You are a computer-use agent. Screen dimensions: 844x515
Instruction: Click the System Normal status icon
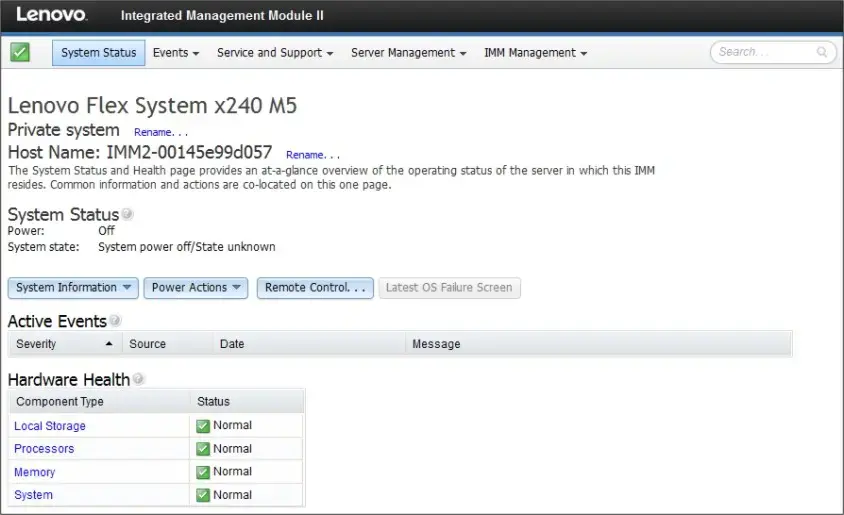tap(203, 495)
